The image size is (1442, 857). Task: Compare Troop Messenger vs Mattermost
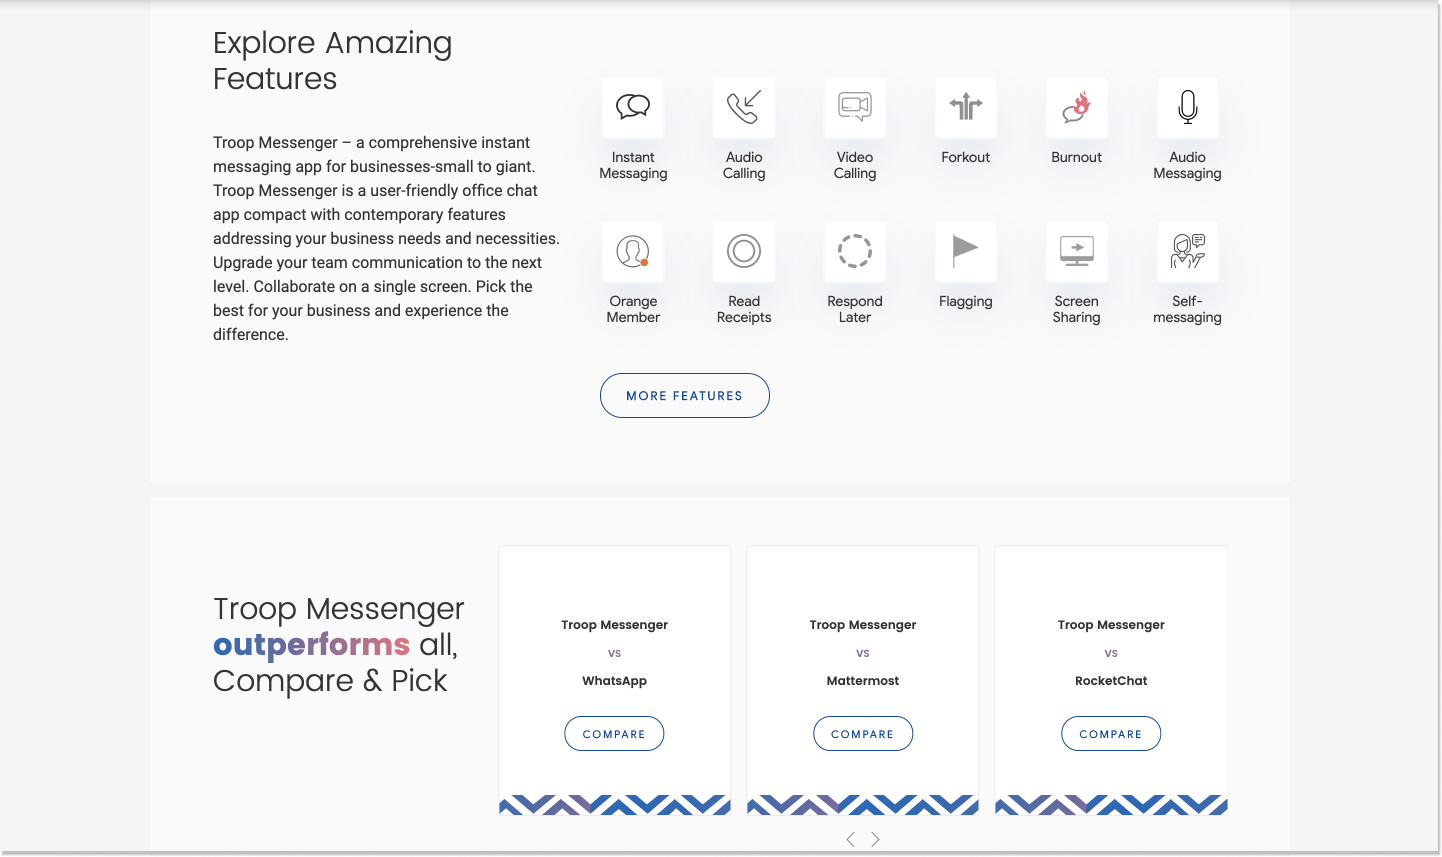863,734
